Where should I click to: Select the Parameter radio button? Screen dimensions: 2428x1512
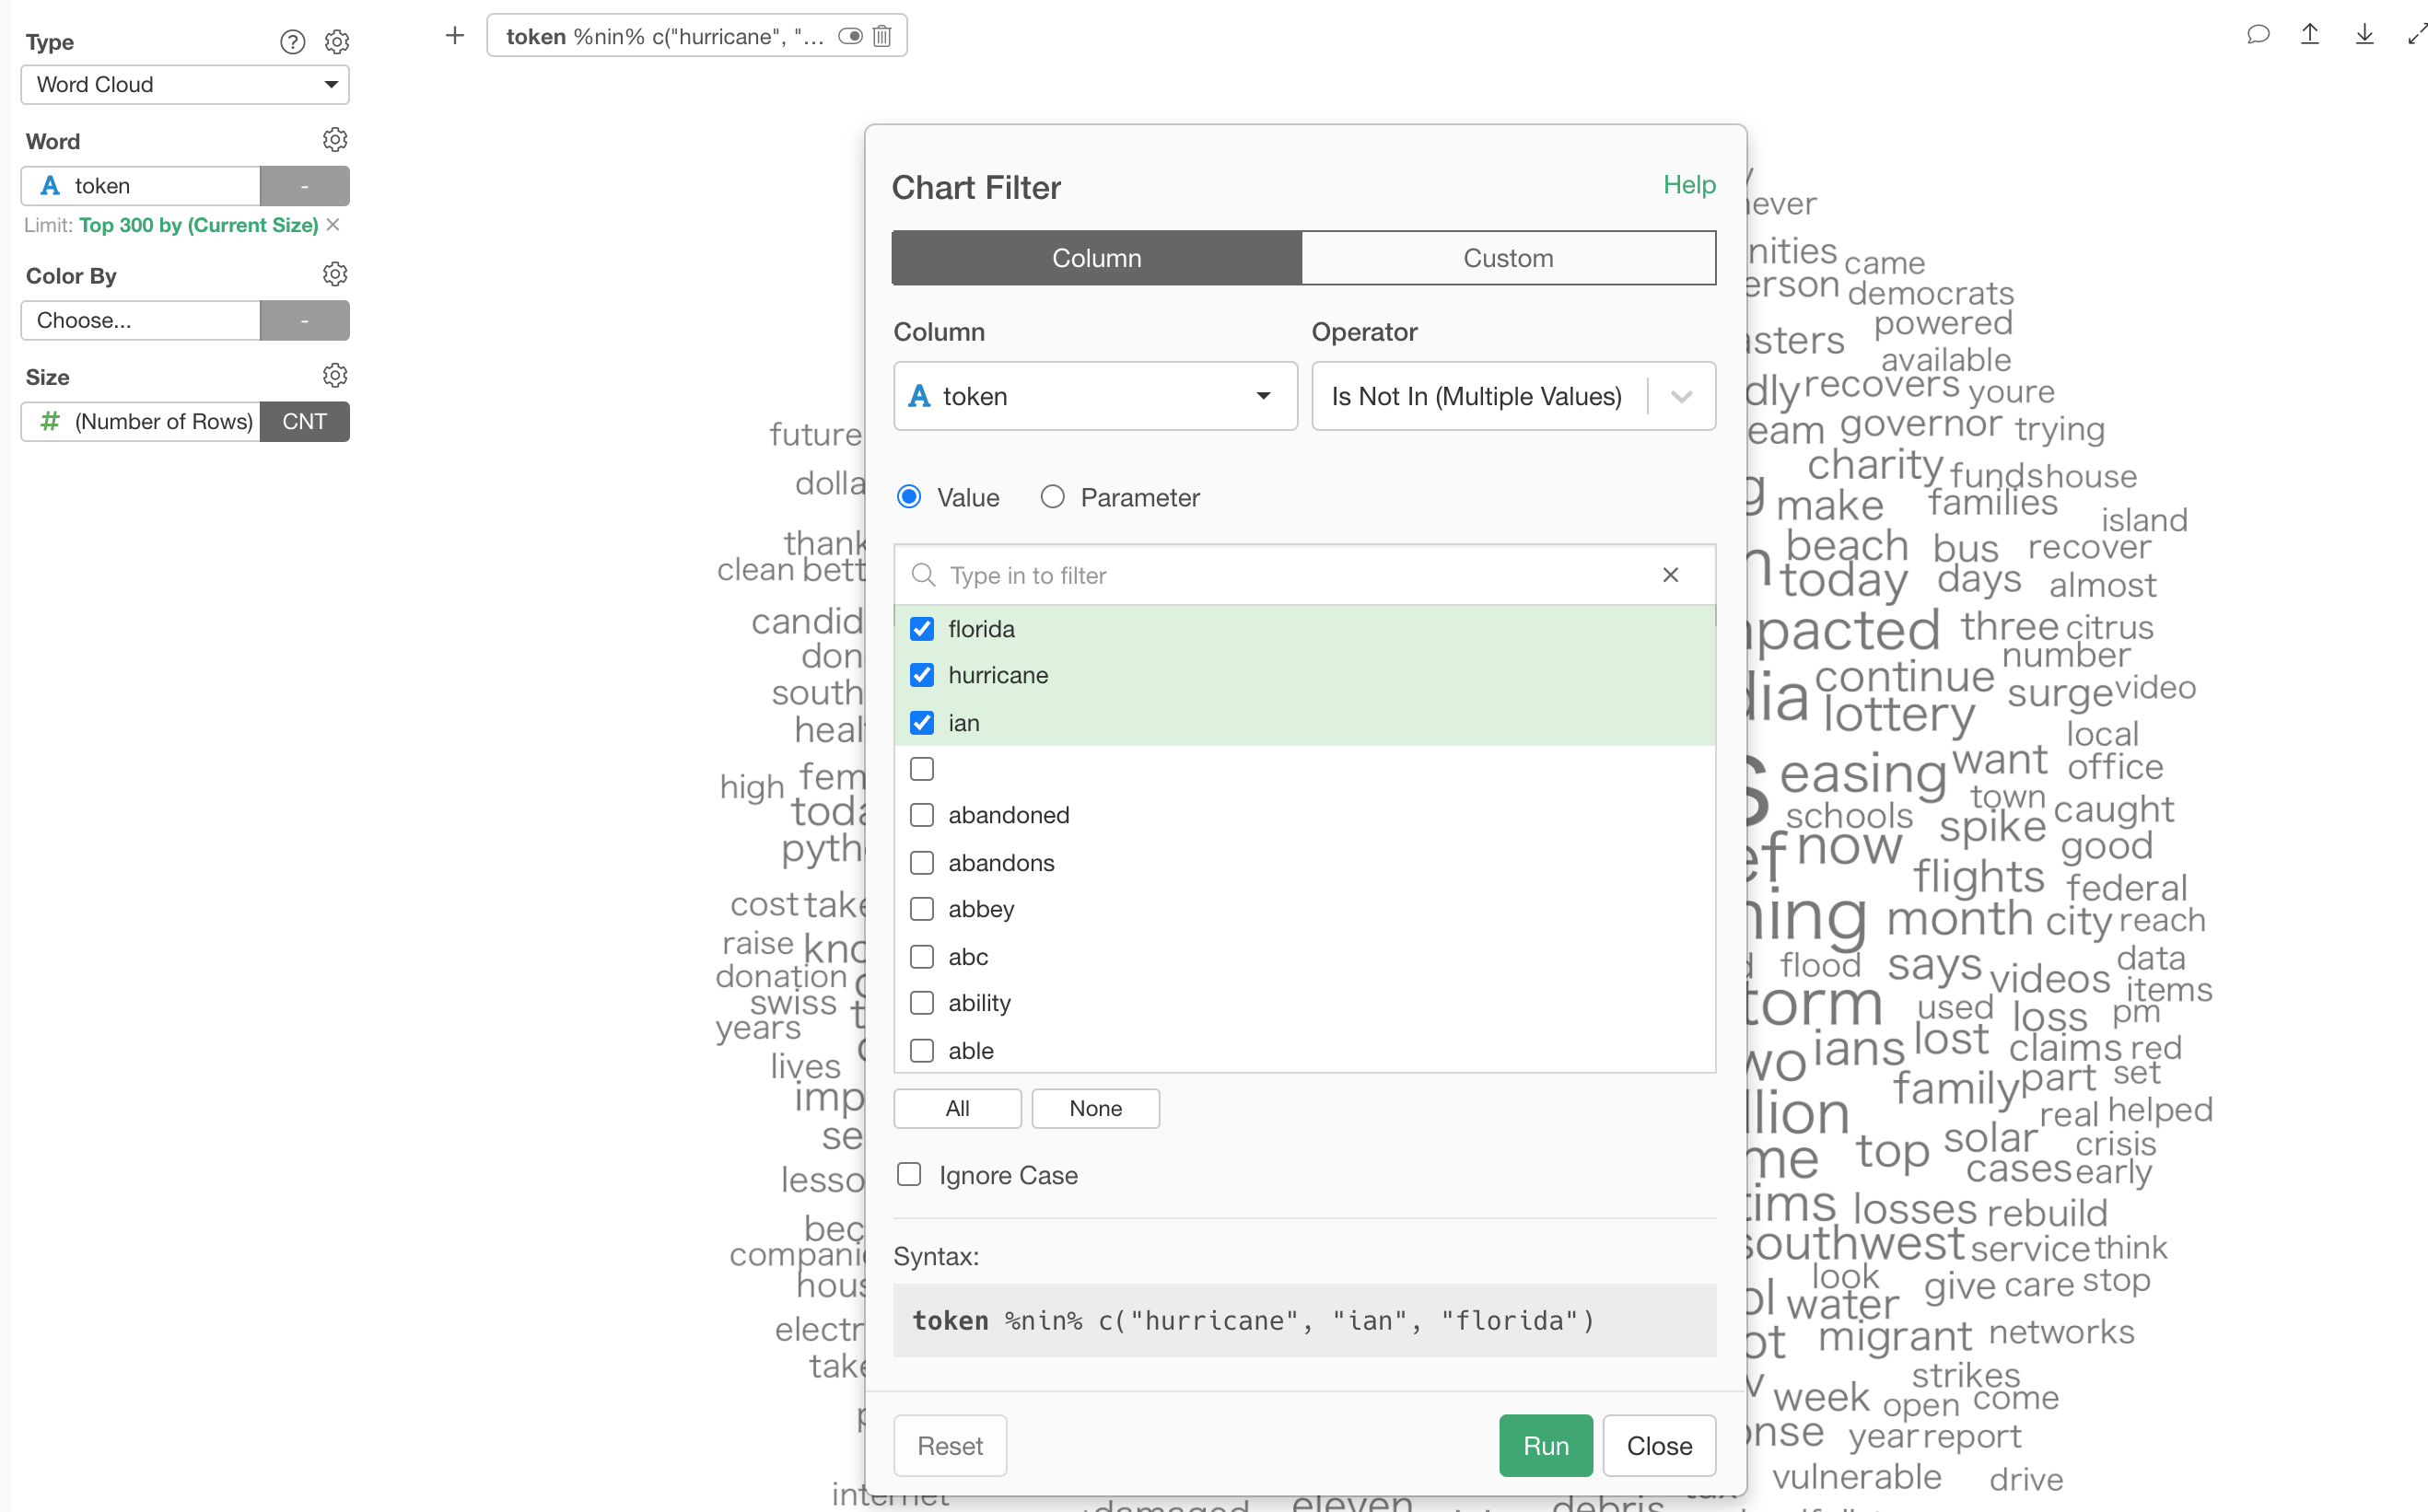(x=1052, y=497)
